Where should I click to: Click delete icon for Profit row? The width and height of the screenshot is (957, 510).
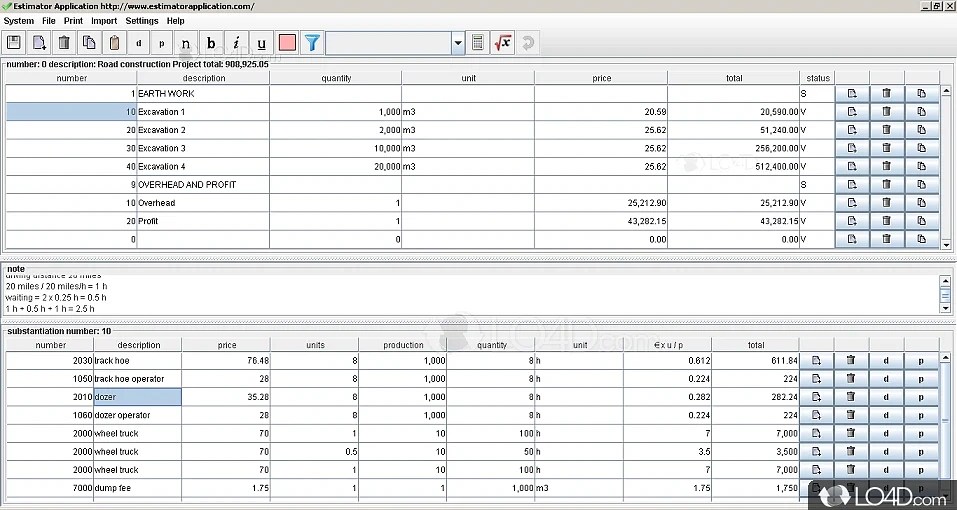point(887,221)
